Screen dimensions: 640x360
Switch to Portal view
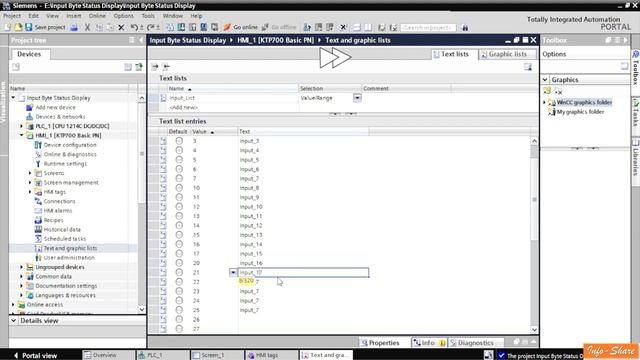pos(36,356)
